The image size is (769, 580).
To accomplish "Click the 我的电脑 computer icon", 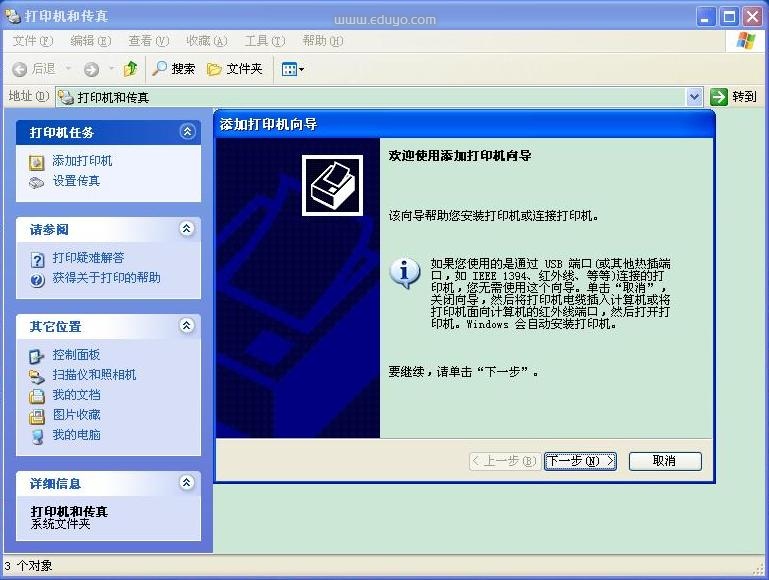I will click(37, 436).
